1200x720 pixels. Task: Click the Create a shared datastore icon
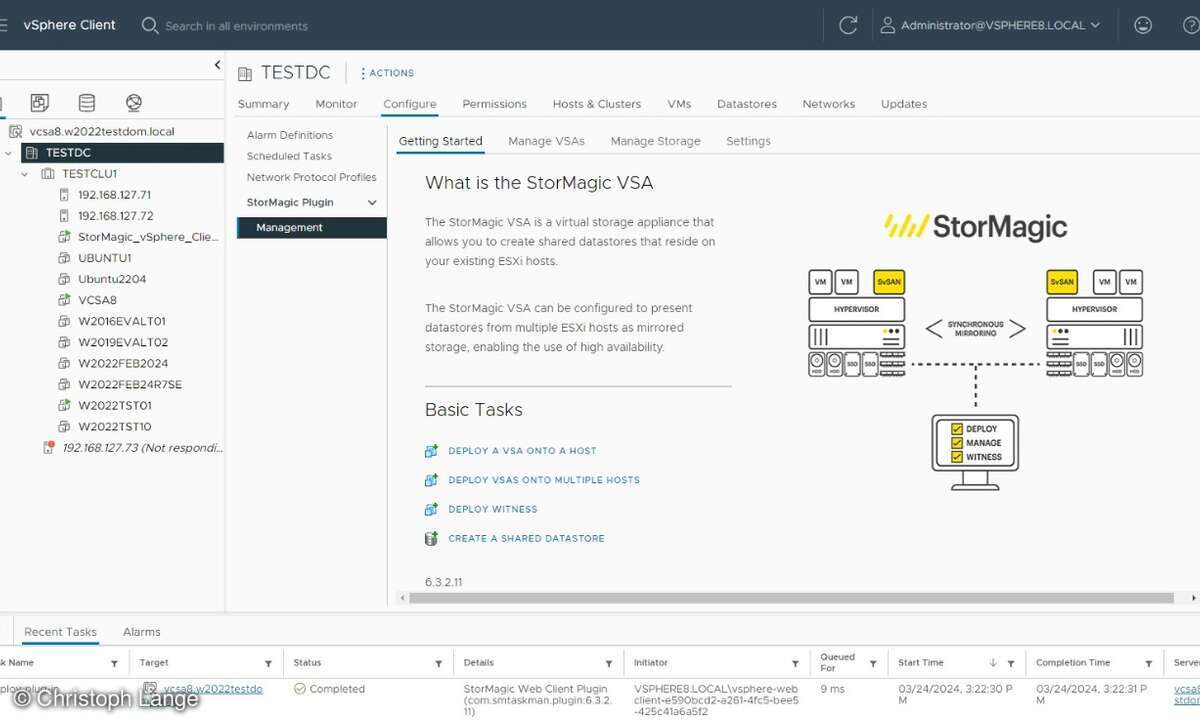(x=431, y=538)
